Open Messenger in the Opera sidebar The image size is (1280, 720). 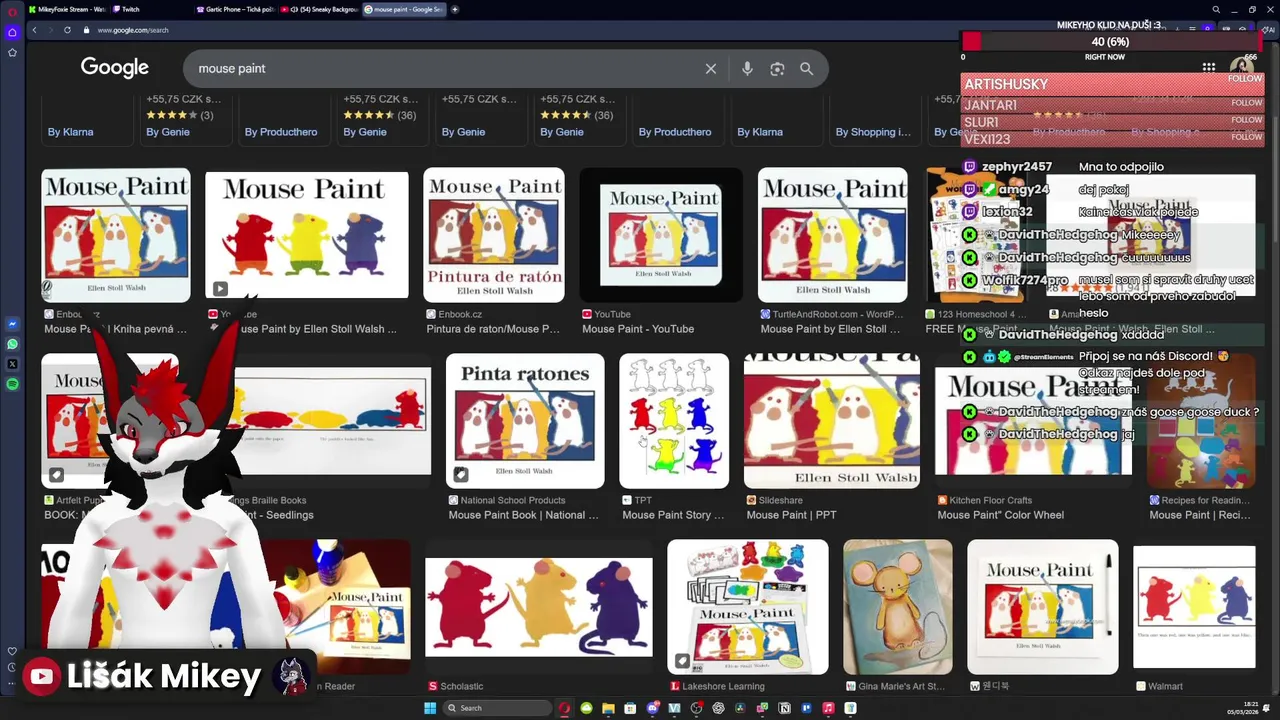click(12, 324)
